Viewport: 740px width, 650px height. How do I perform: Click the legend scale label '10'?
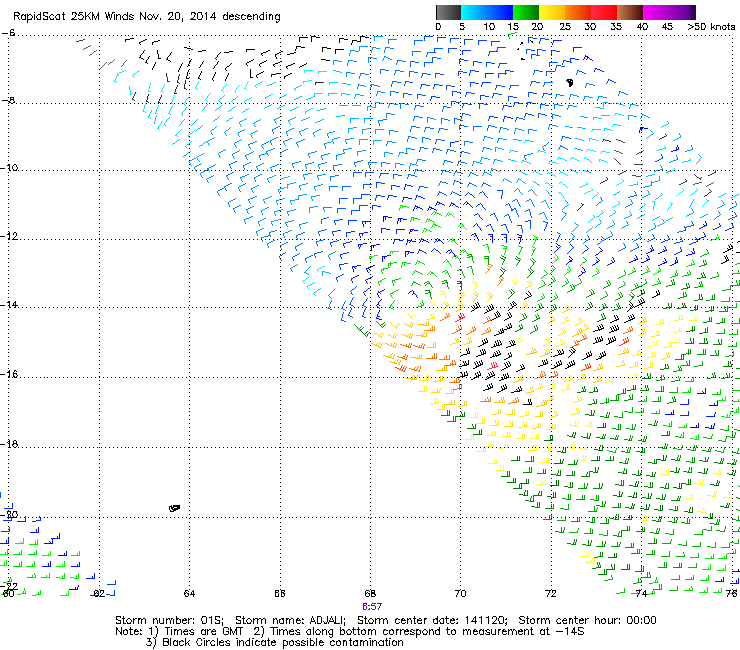489,27
